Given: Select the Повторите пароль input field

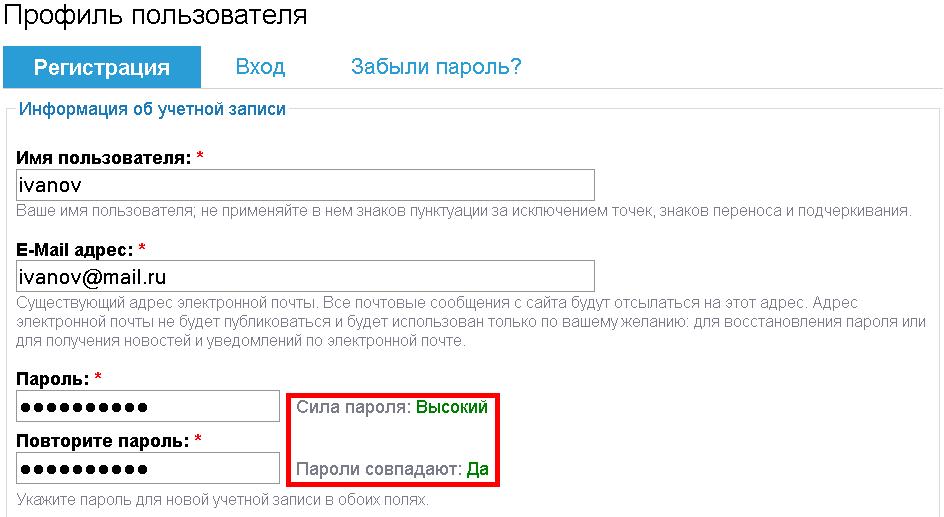Looking at the screenshot, I should [148, 468].
